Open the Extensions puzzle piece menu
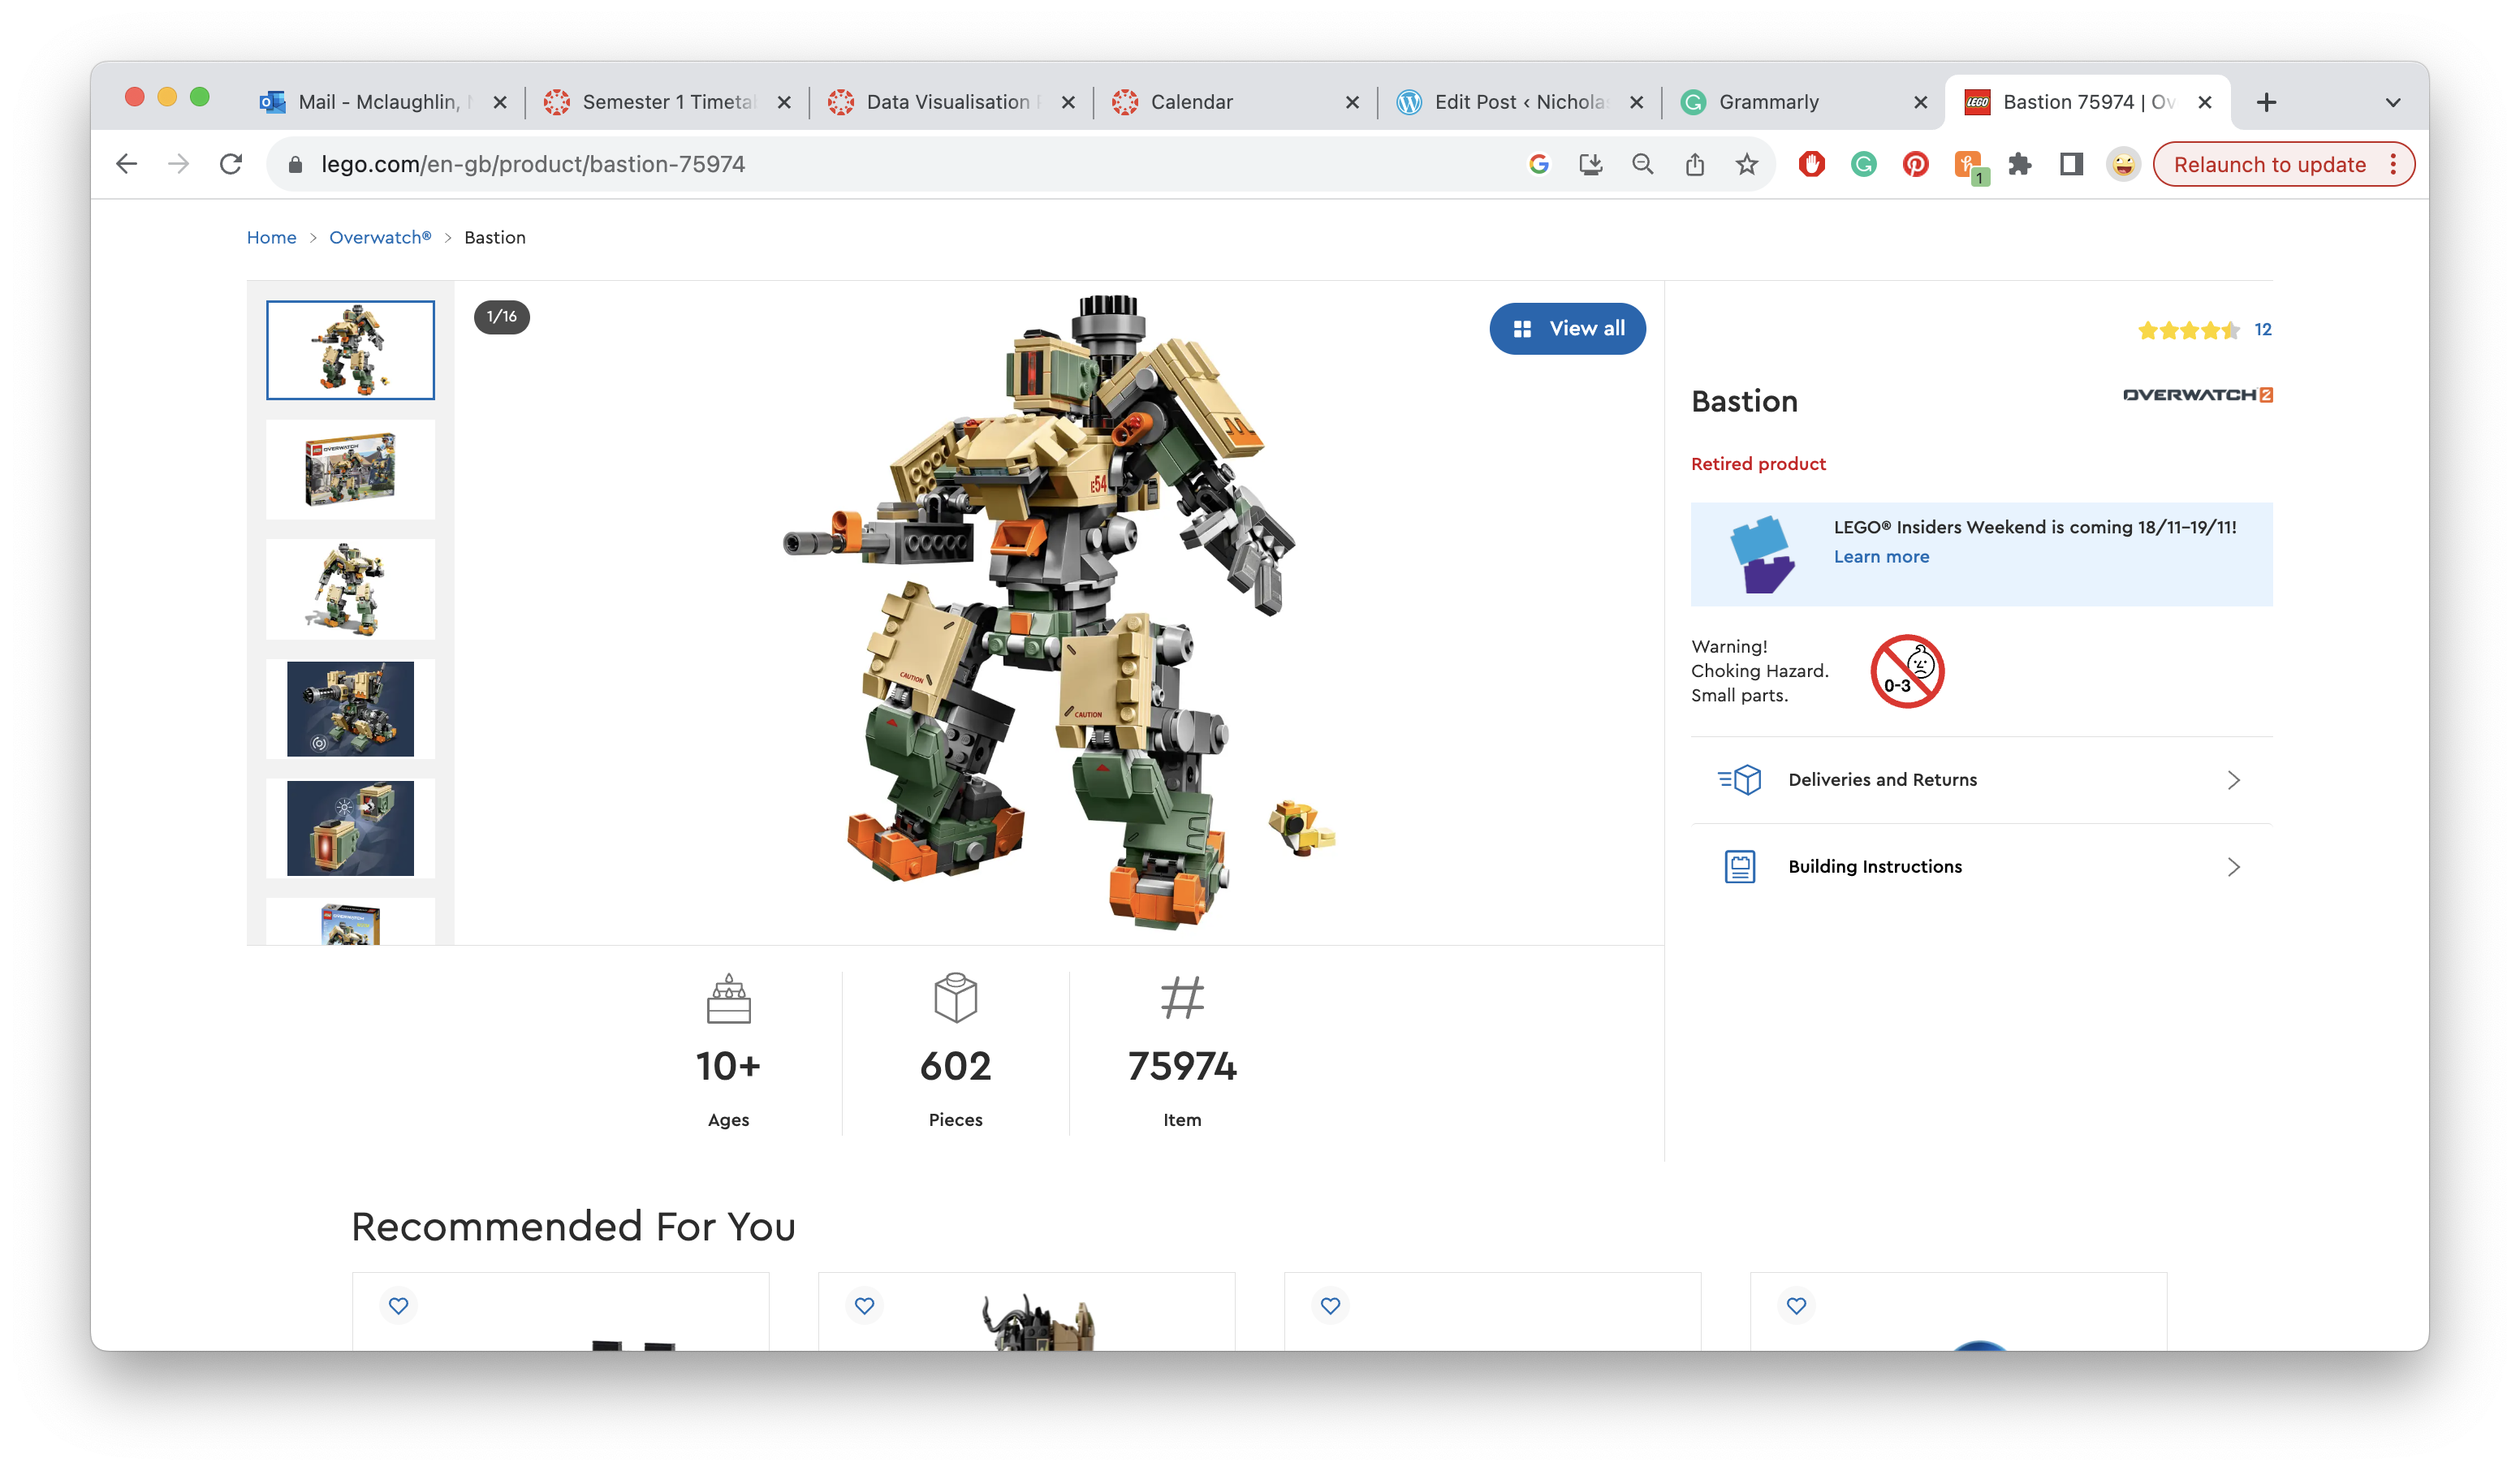The width and height of the screenshot is (2520, 1471). pyautogui.click(x=2019, y=164)
